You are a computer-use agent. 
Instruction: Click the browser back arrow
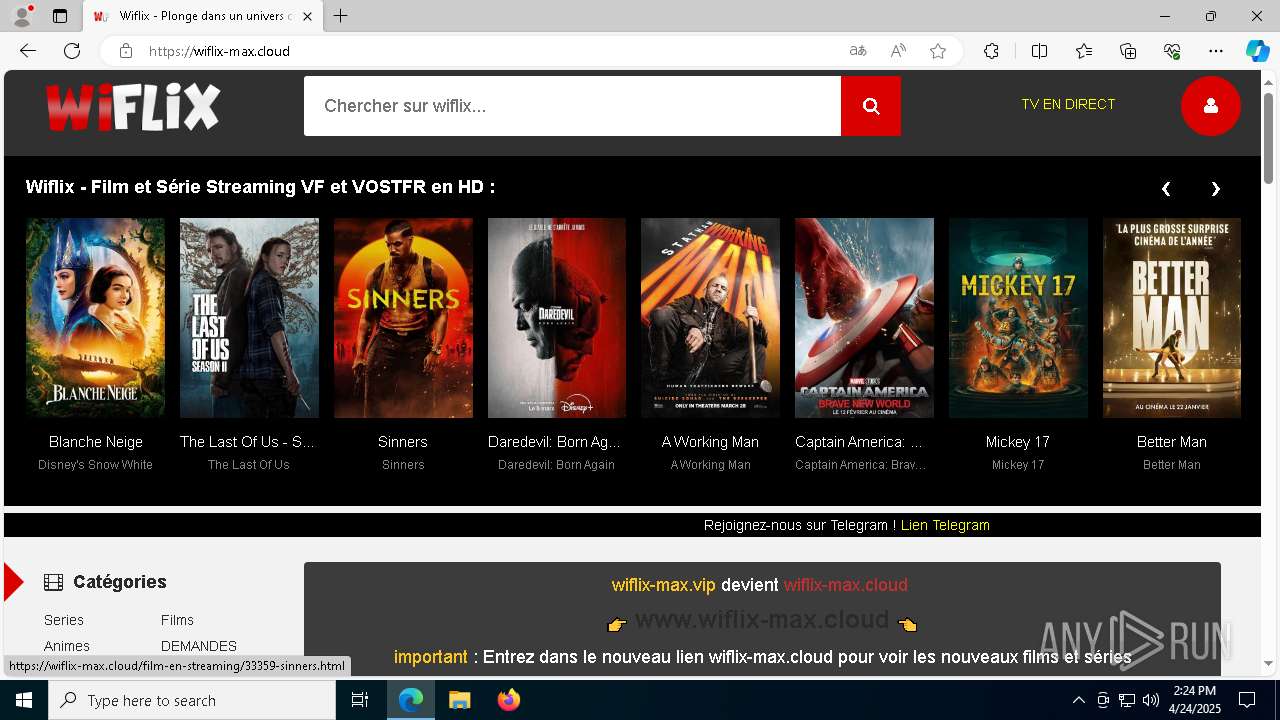click(28, 51)
